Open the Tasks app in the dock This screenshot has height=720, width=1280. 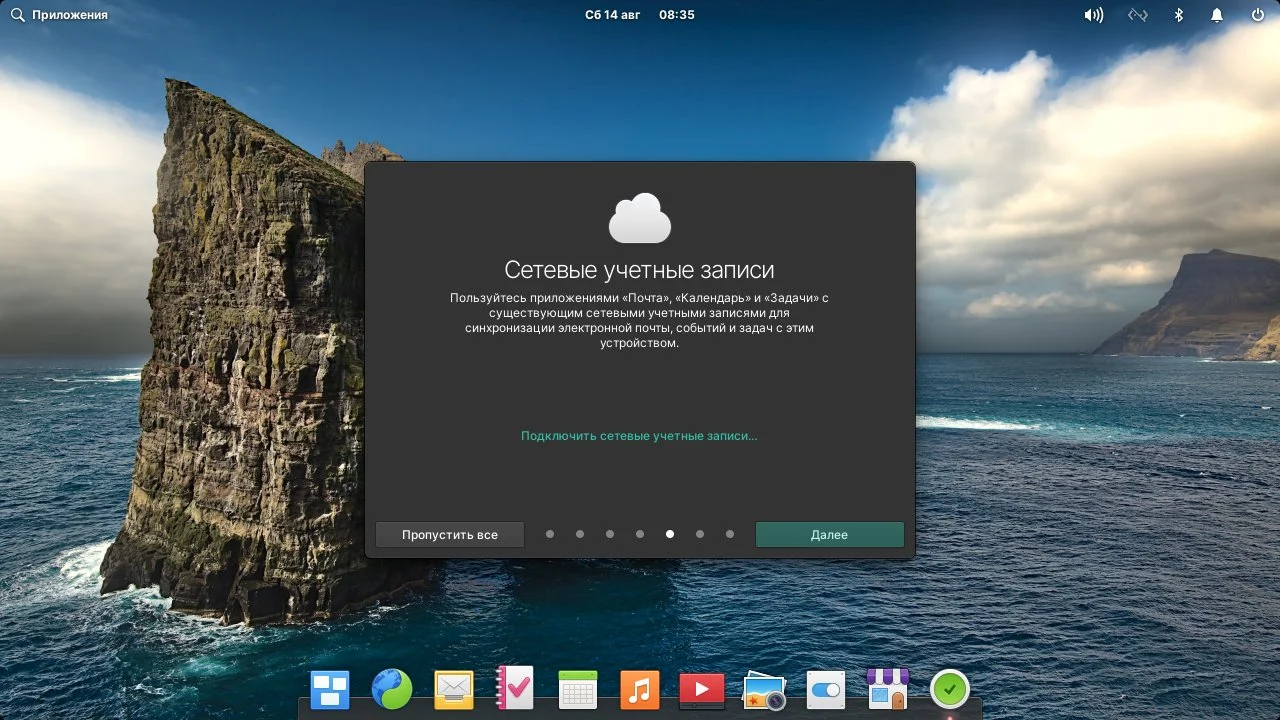515,688
